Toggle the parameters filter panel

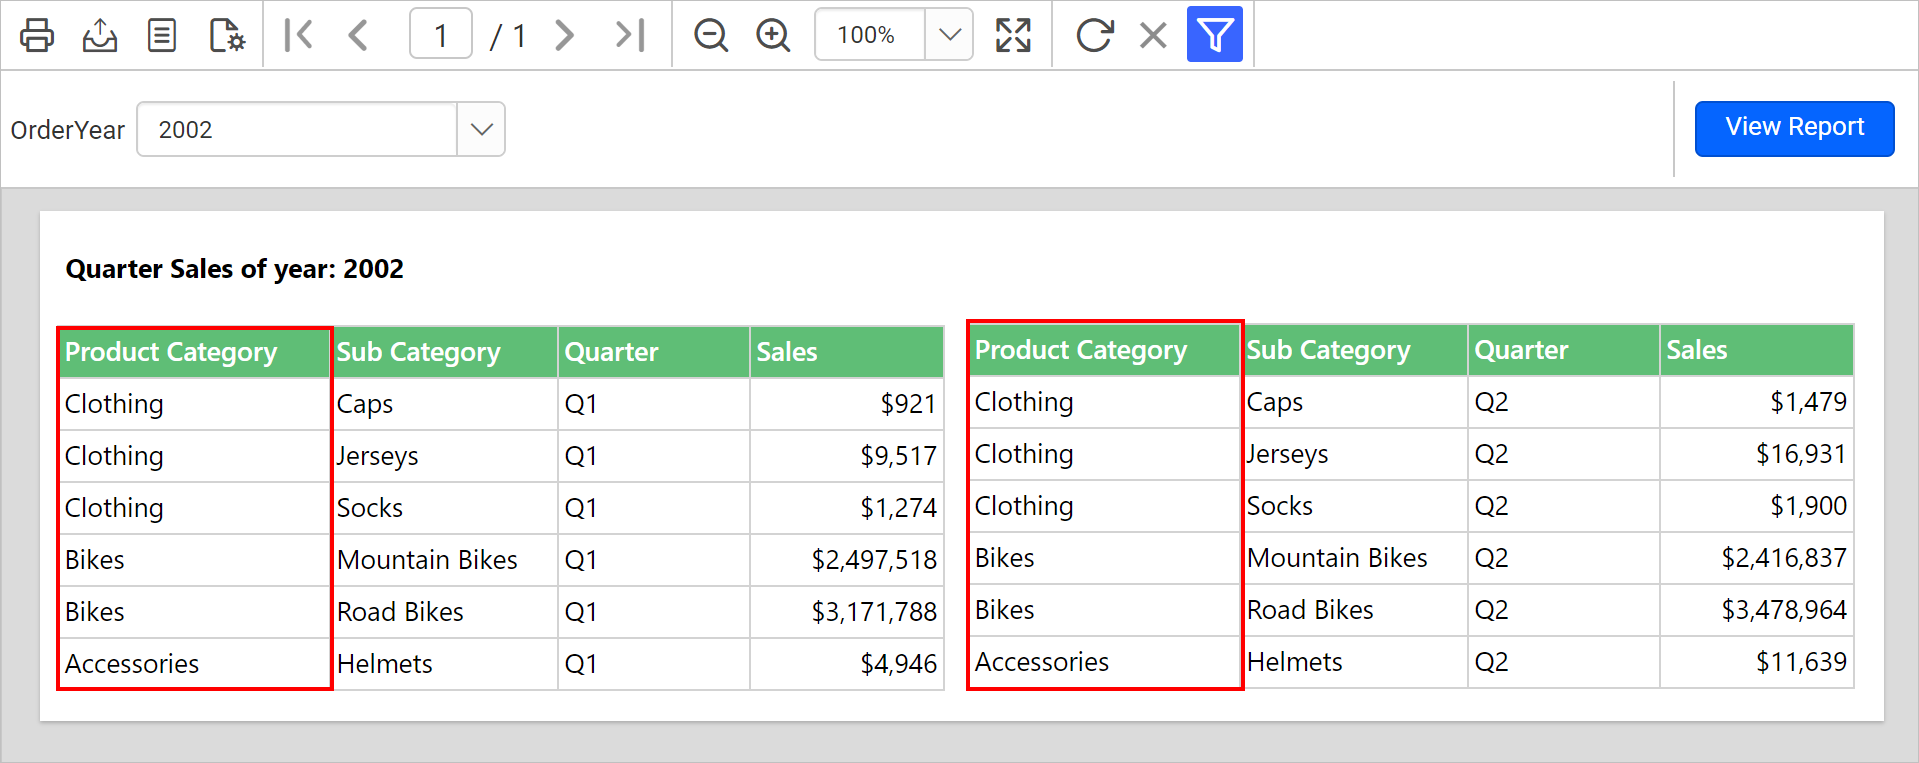(x=1214, y=35)
